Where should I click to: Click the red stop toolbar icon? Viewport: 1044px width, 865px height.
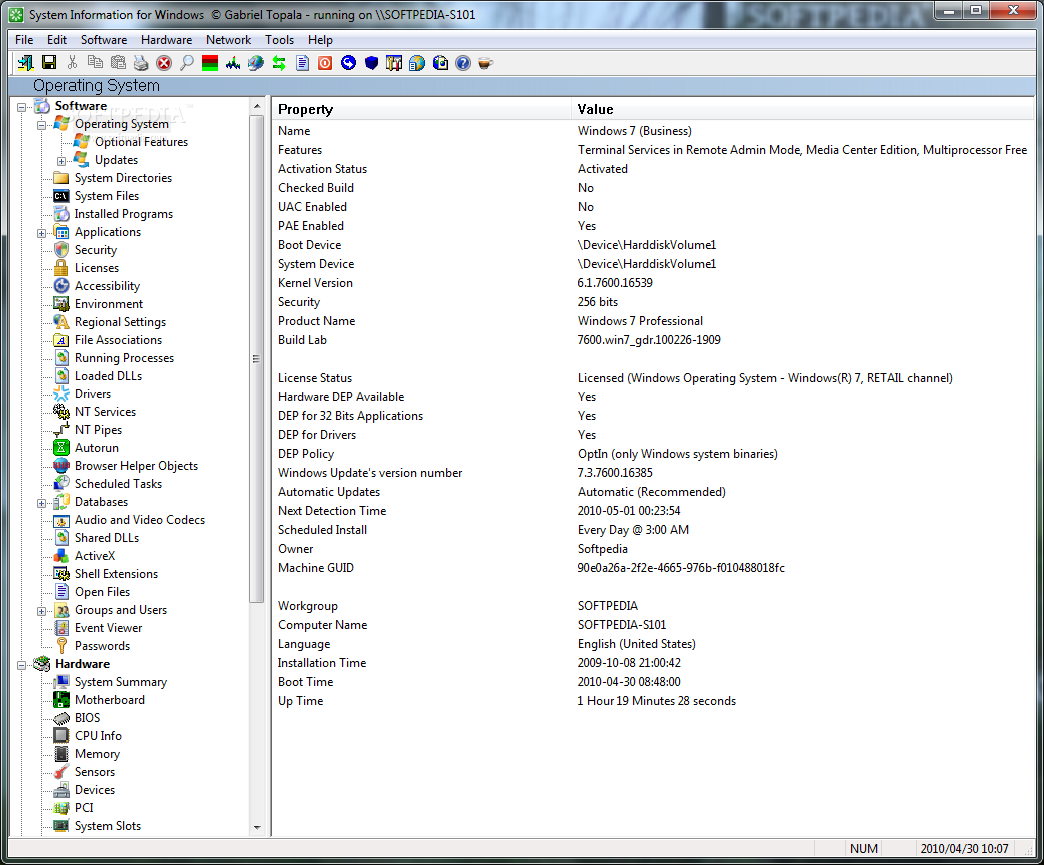tap(163, 62)
